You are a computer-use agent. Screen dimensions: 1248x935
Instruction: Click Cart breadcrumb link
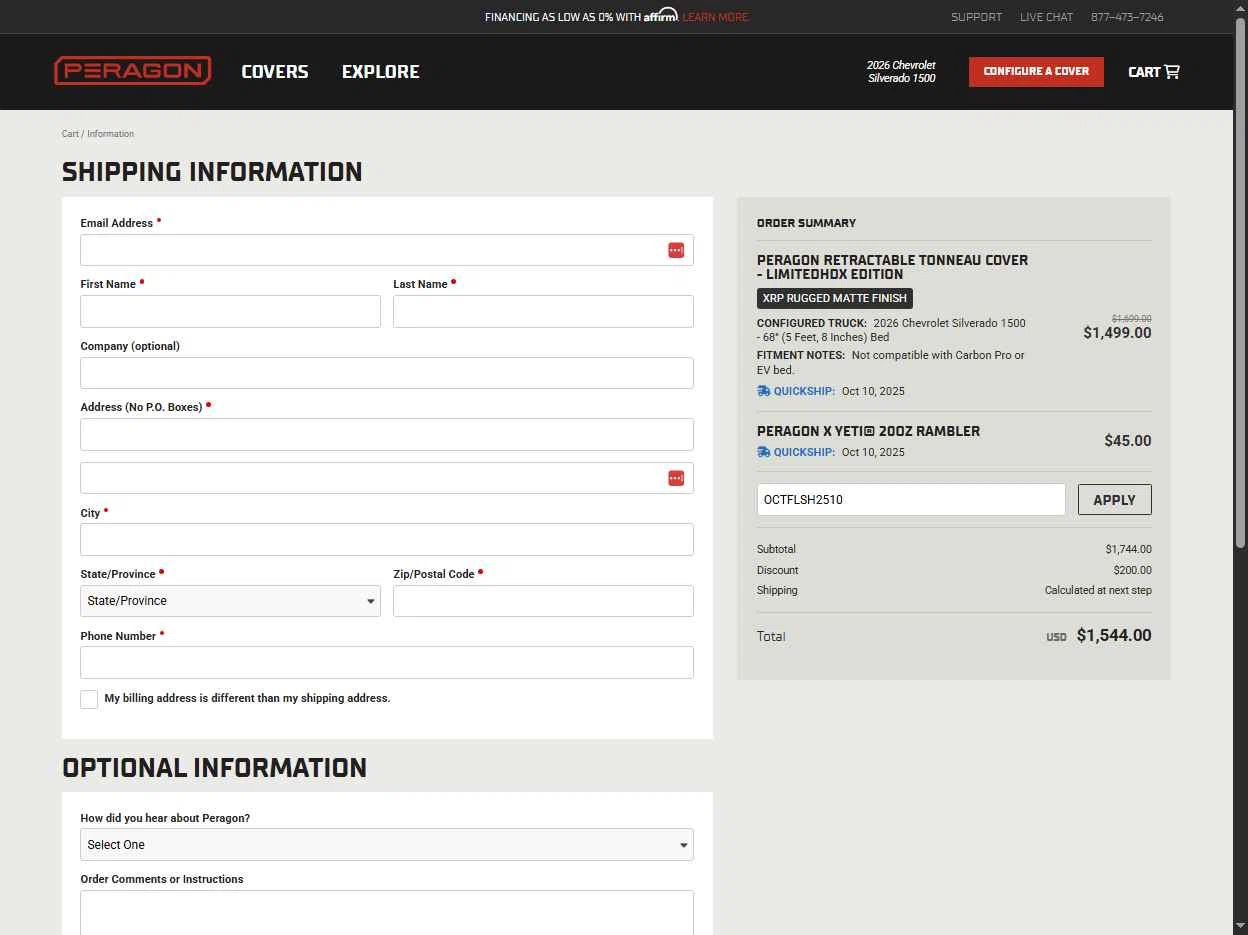pos(70,134)
